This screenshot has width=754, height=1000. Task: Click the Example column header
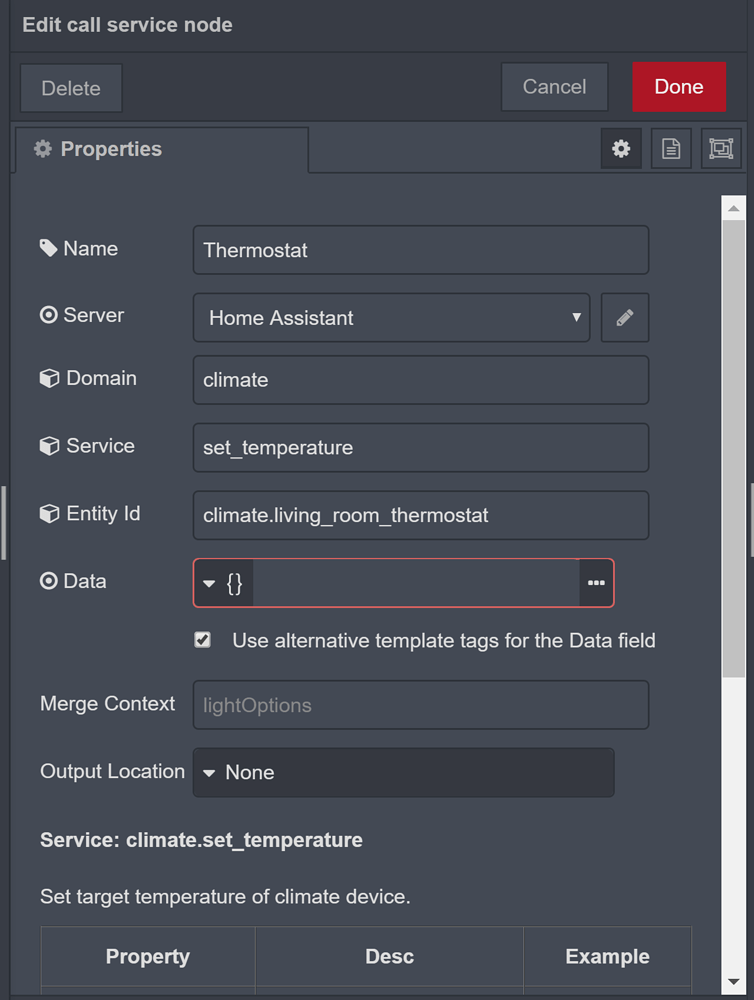[607, 956]
